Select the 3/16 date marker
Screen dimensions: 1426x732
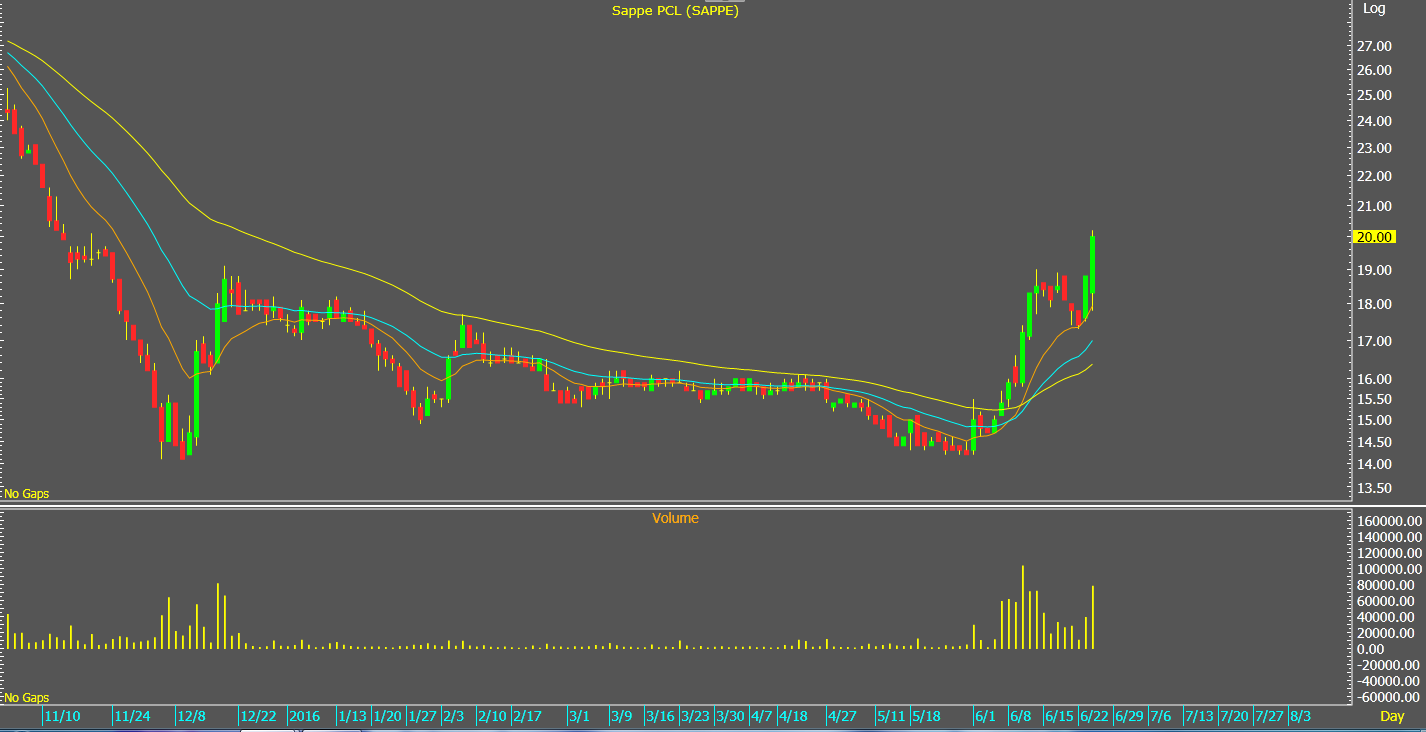pyautogui.click(x=659, y=717)
